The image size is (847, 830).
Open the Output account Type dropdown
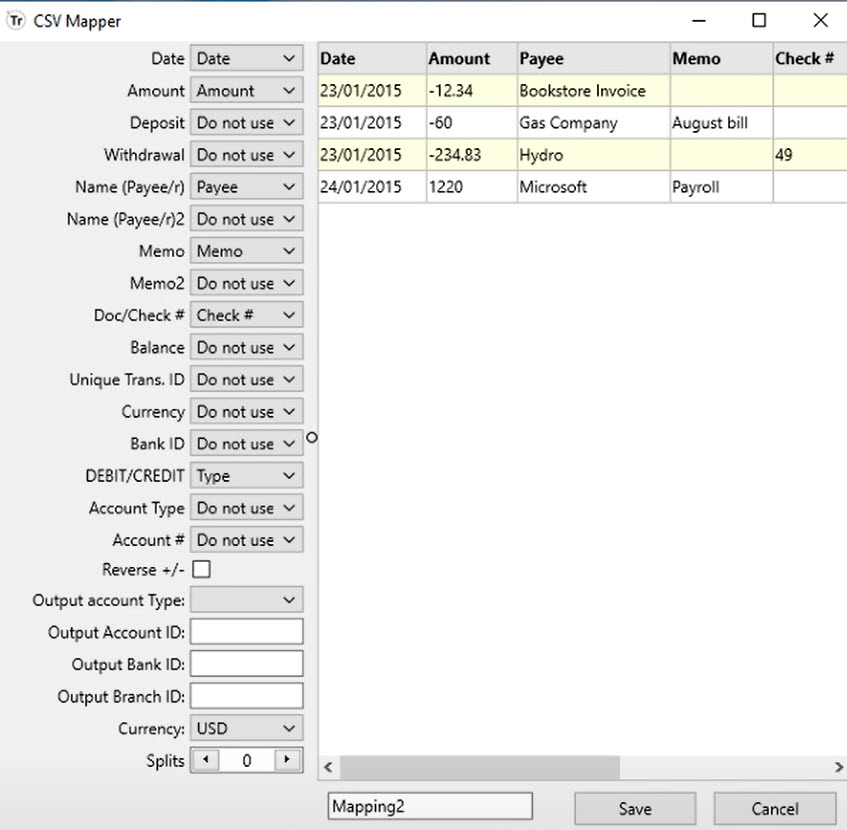point(246,600)
